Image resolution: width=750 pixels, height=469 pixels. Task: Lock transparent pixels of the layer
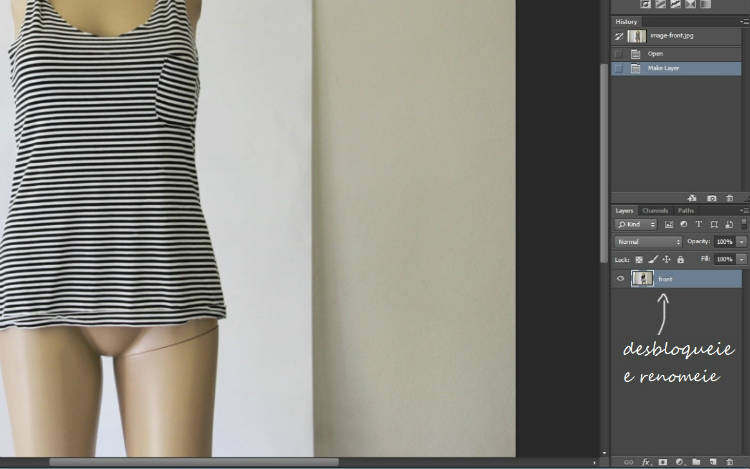point(639,260)
